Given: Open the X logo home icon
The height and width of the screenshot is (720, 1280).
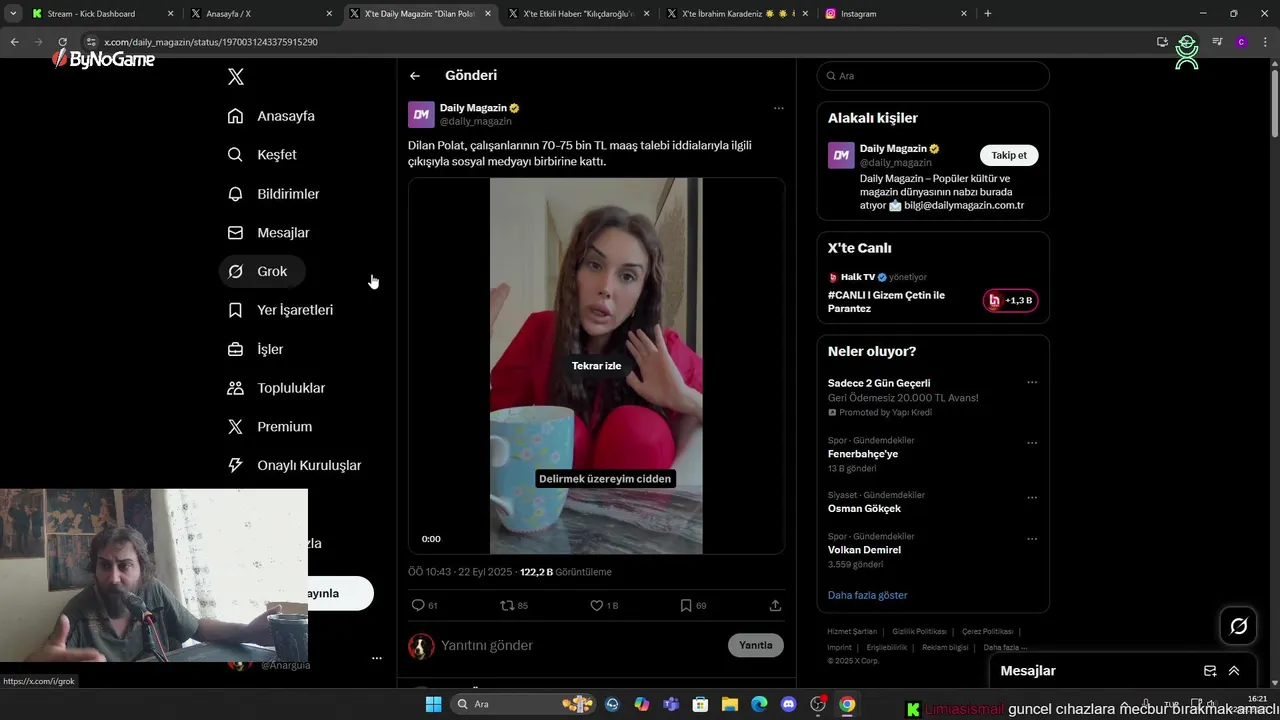Looking at the screenshot, I should coord(235,77).
